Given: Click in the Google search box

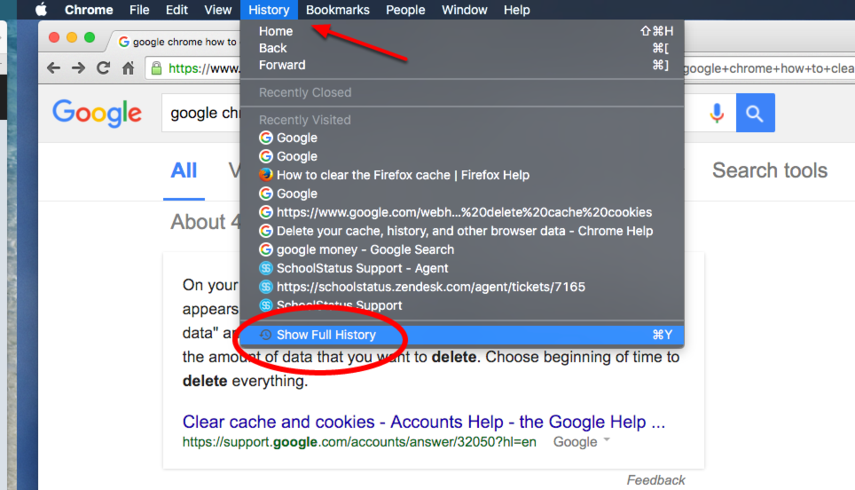Looking at the screenshot, I should click(202, 113).
